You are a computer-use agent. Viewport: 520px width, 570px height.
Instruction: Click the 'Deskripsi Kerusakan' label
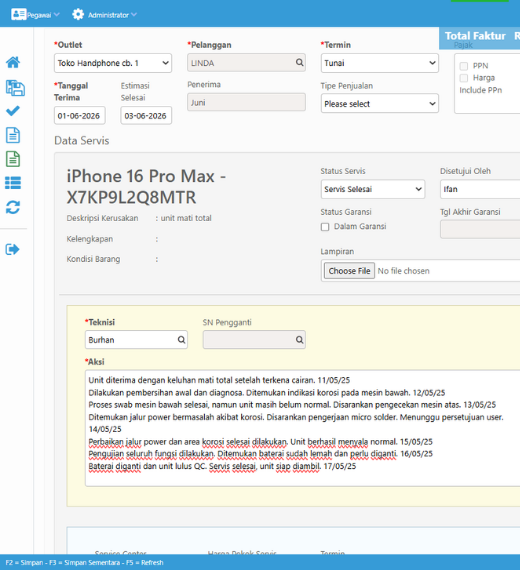tap(102, 218)
